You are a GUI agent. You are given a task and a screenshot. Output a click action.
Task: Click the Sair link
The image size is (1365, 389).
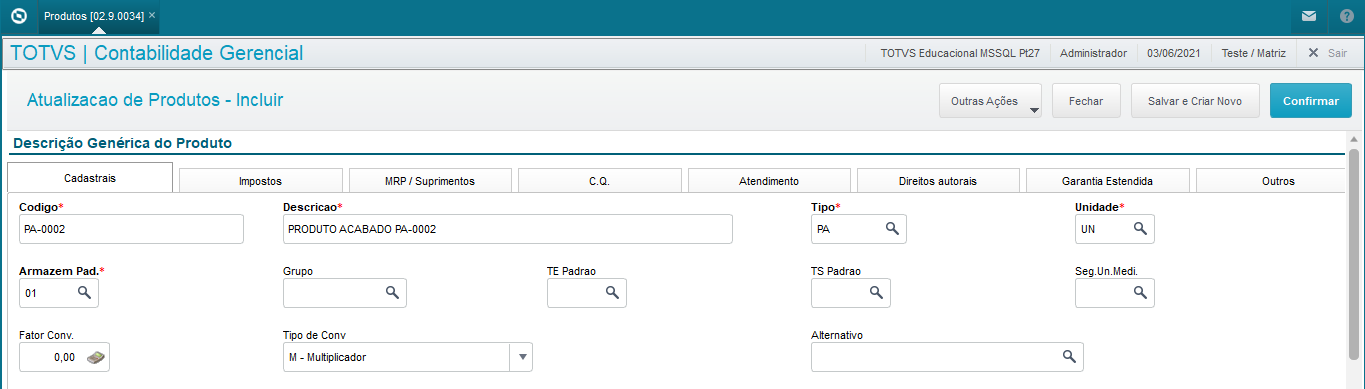[x=1337, y=53]
